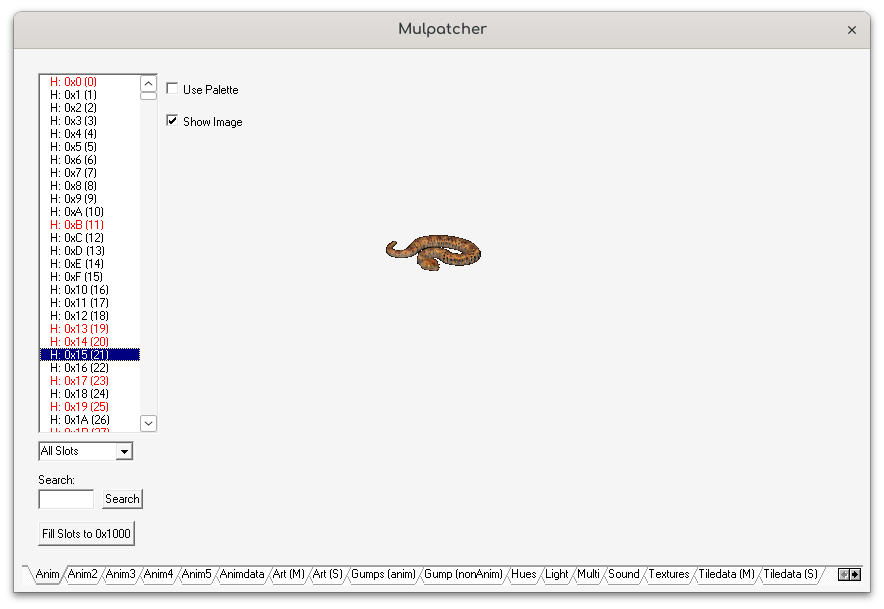Image resolution: width=884 pixels, height=609 pixels.
Task: Uncheck the Show Image checkbox
Action: (172, 121)
